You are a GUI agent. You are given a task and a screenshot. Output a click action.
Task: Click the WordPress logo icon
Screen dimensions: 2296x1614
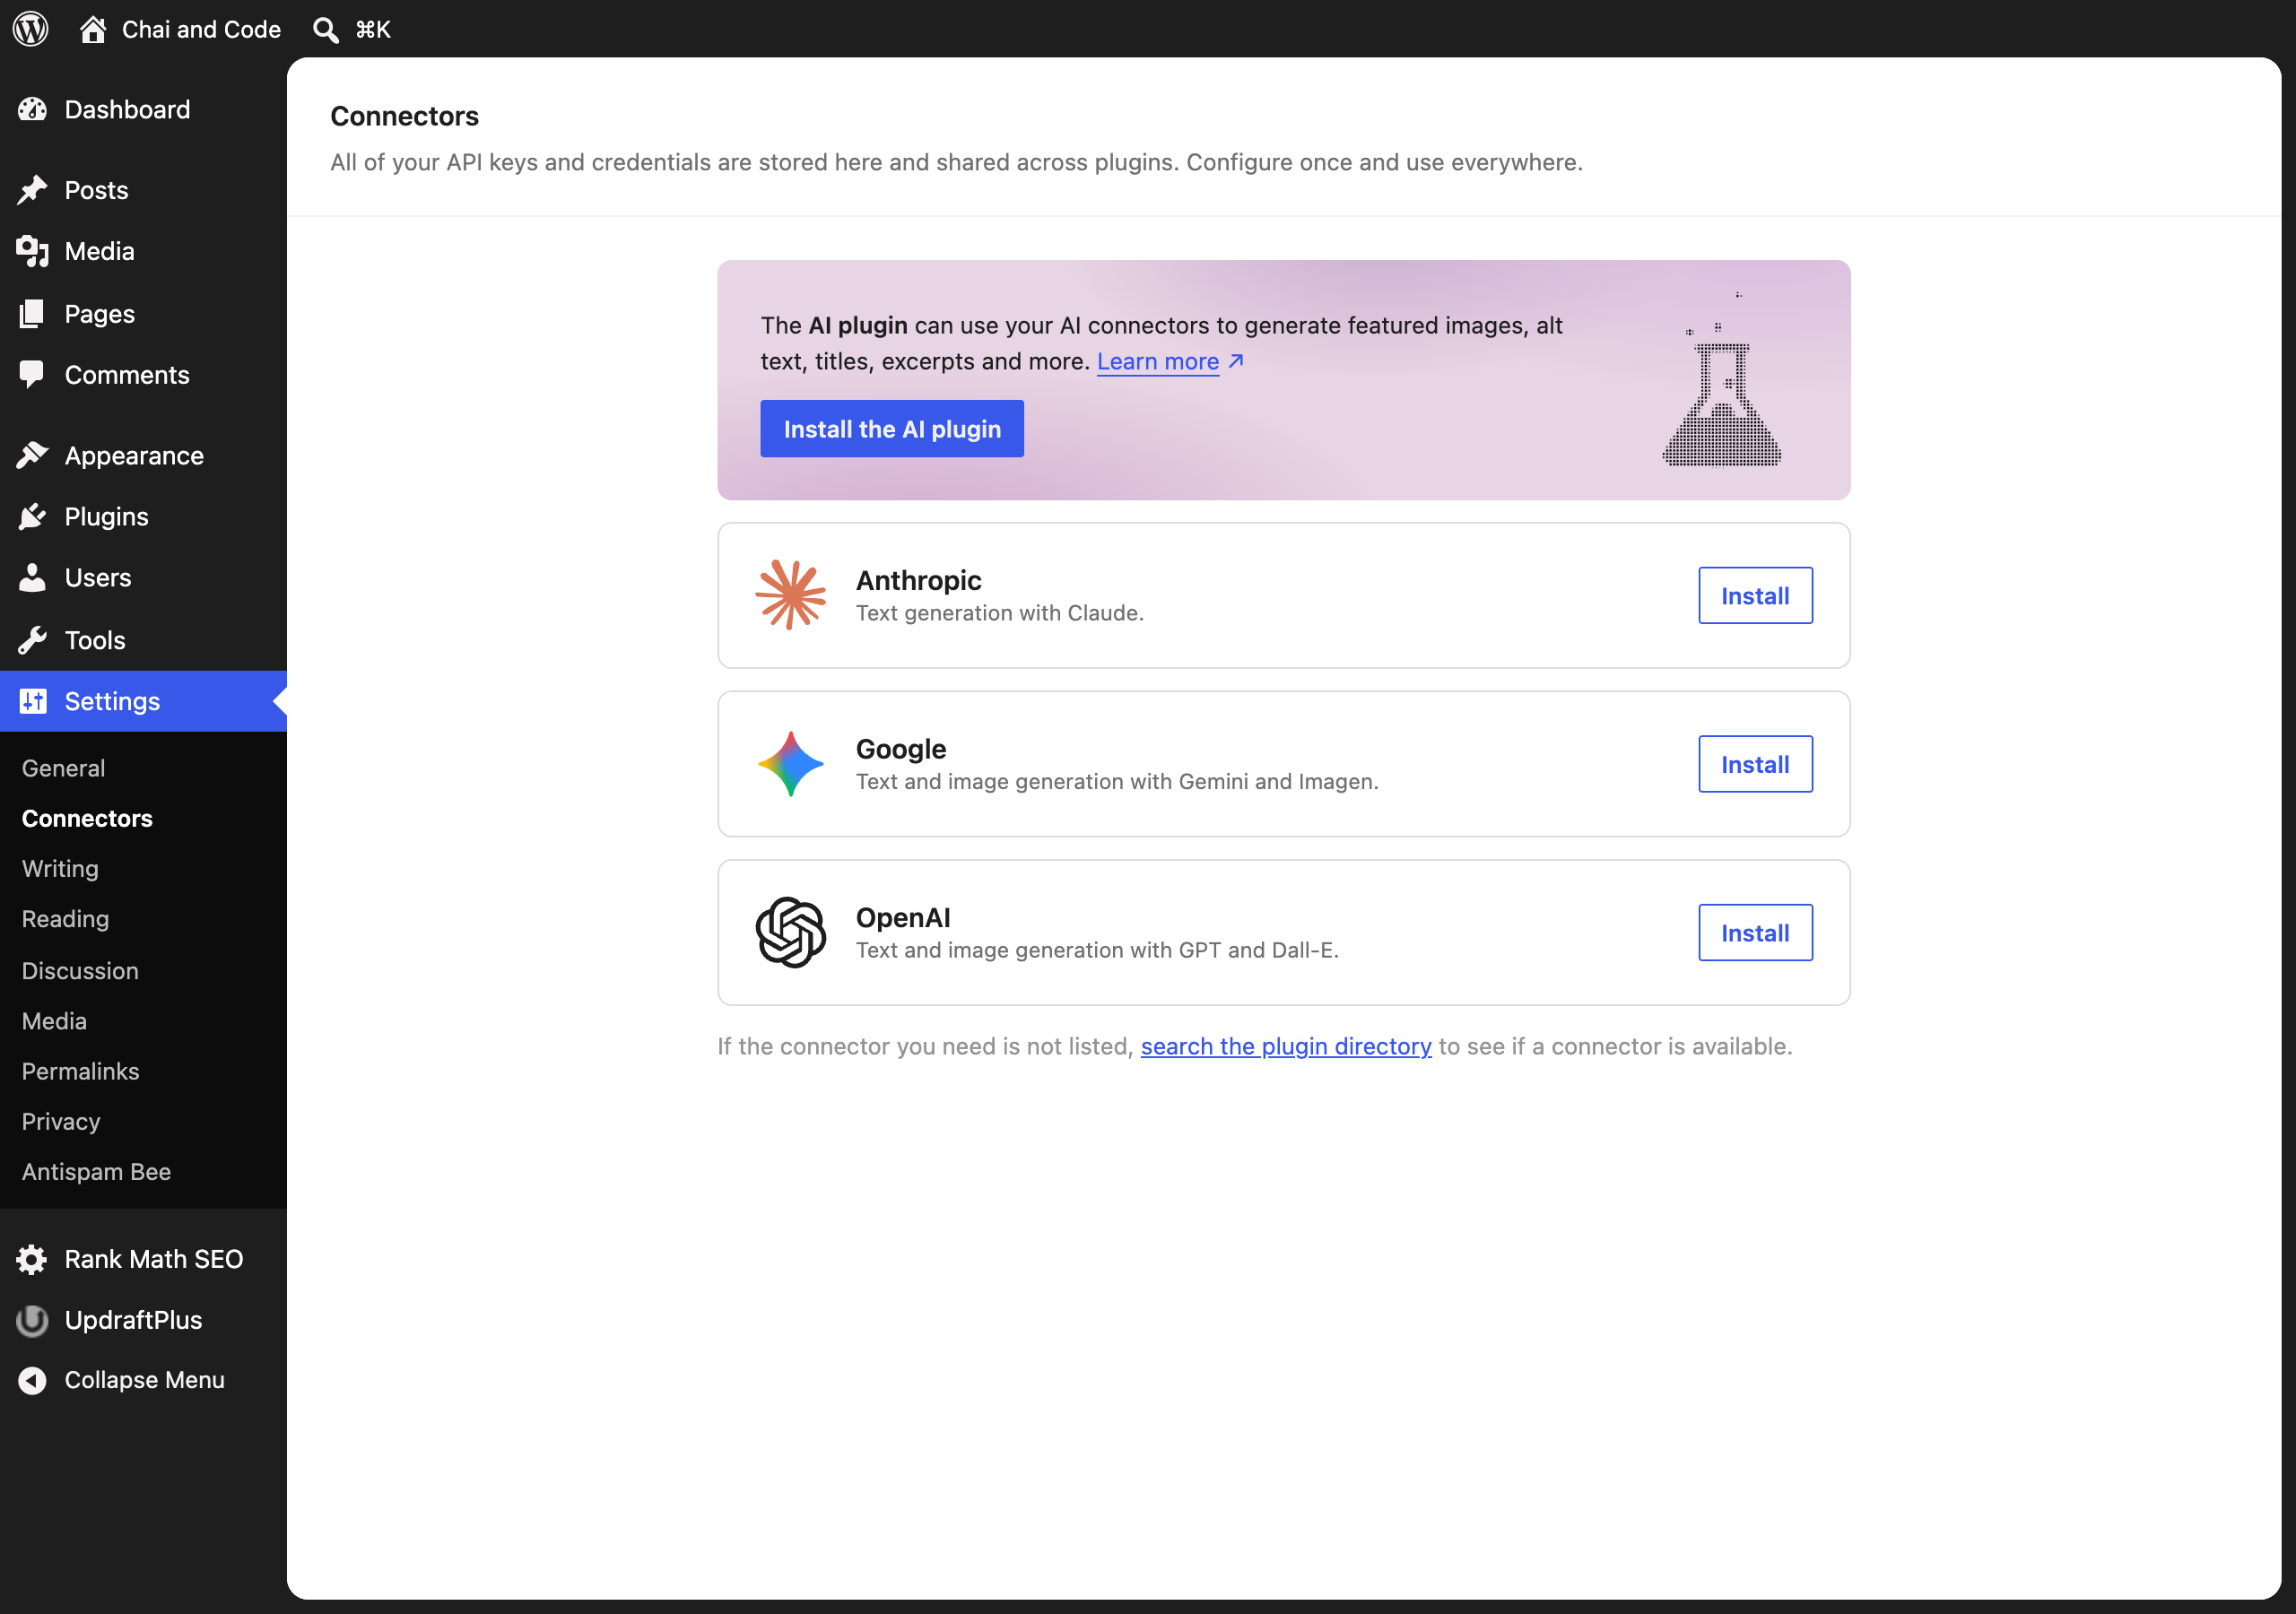31,29
